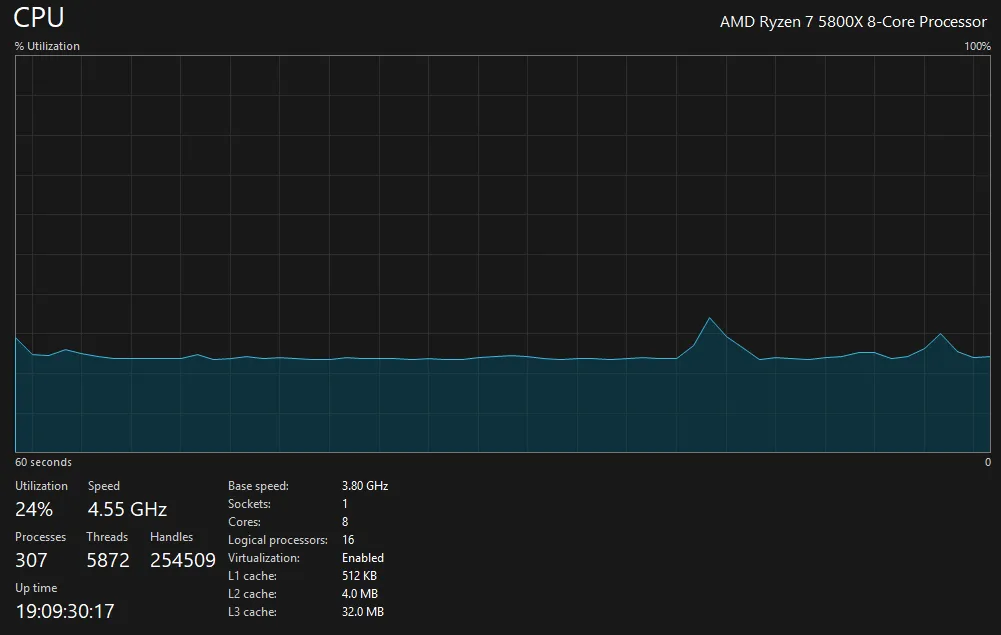Click the 100% label above the graph

(x=977, y=46)
